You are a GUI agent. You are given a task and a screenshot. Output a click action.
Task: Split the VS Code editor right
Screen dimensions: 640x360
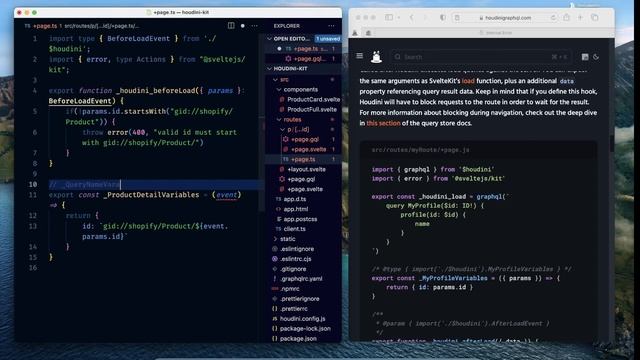pyautogui.click(x=231, y=26)
